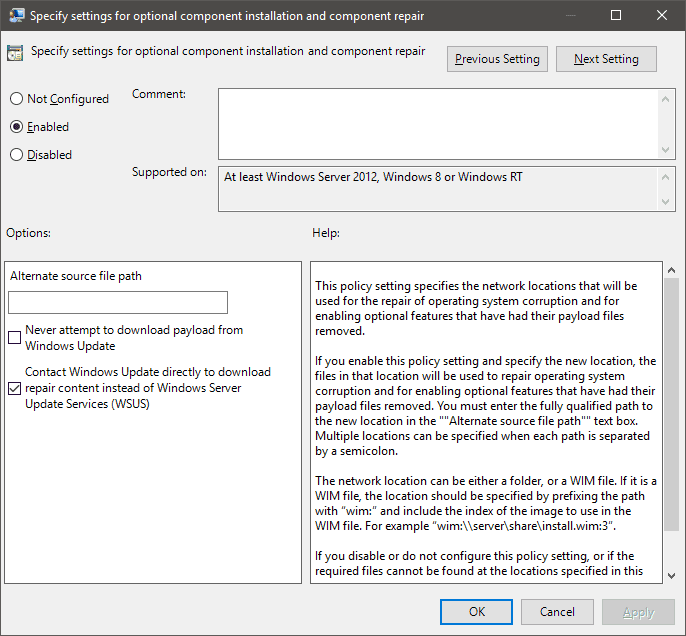686x636 pixels.
Task: Cancel the policy dialog
Action: (x=557, y=612)
